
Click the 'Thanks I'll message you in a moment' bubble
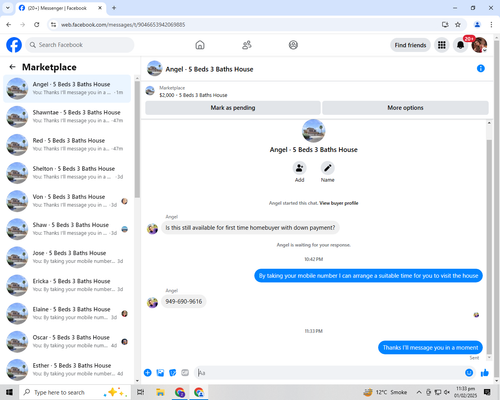click(430, 347)
